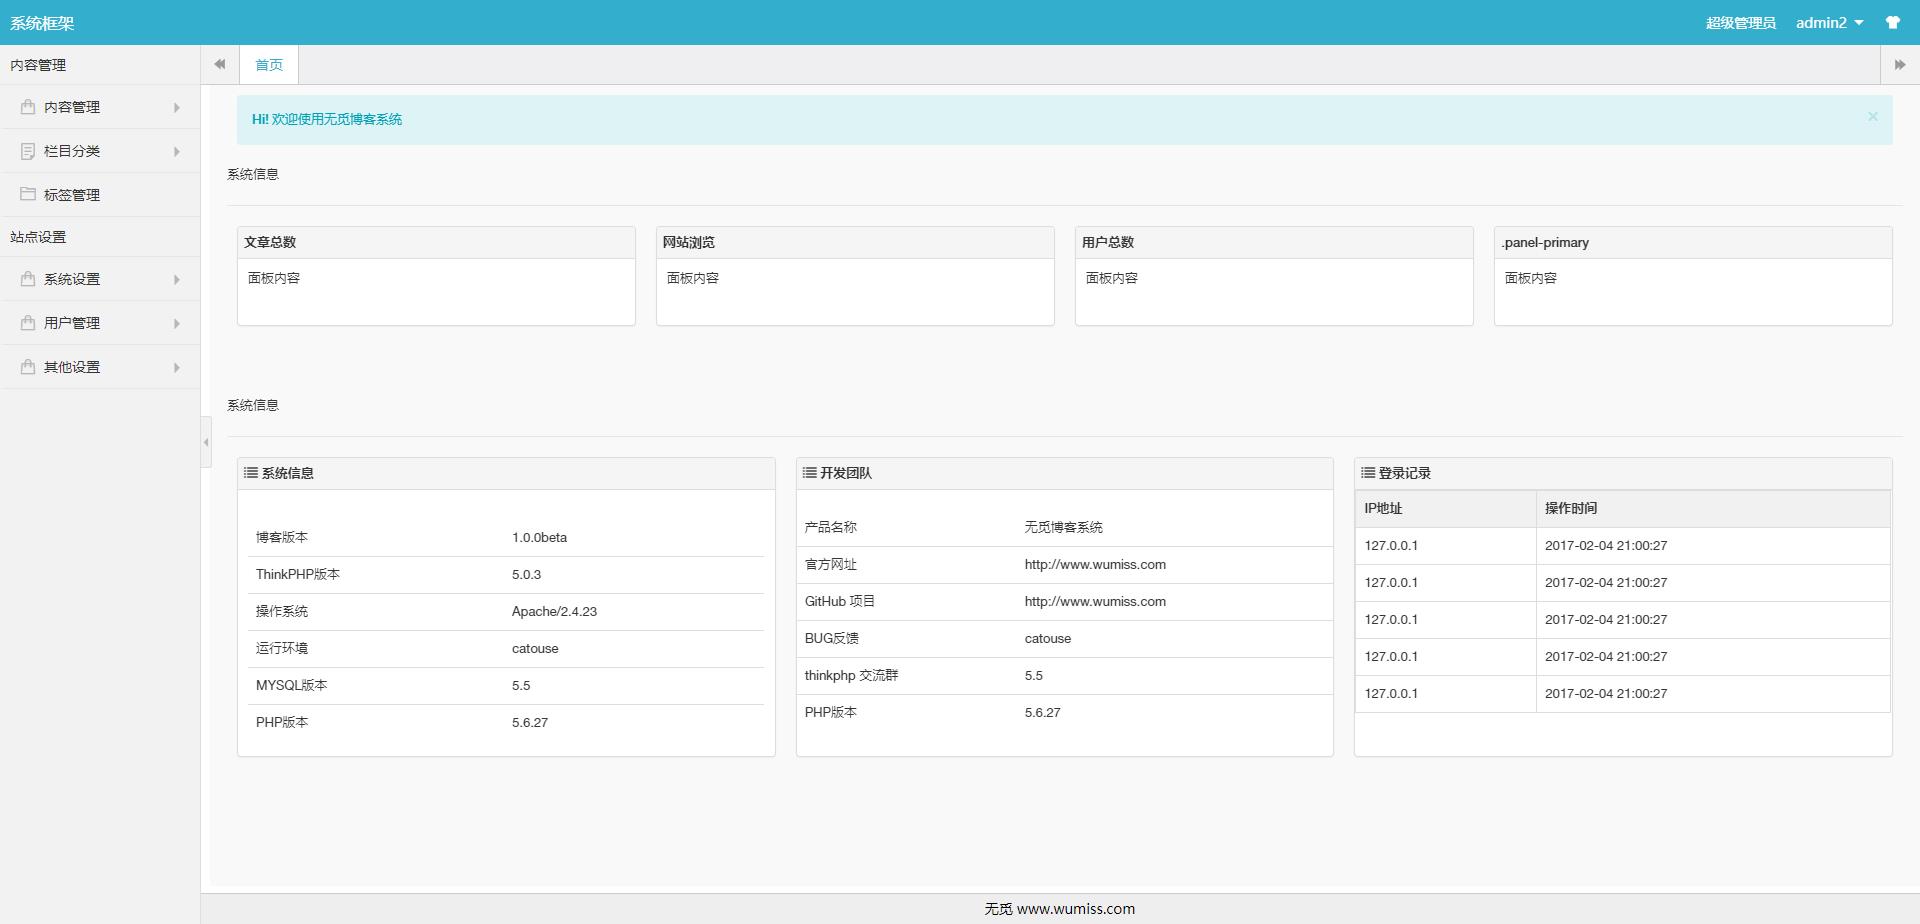Click the MYSQL版本 row label
Viewport: 1920px width, 924px height.
point(291,685)
